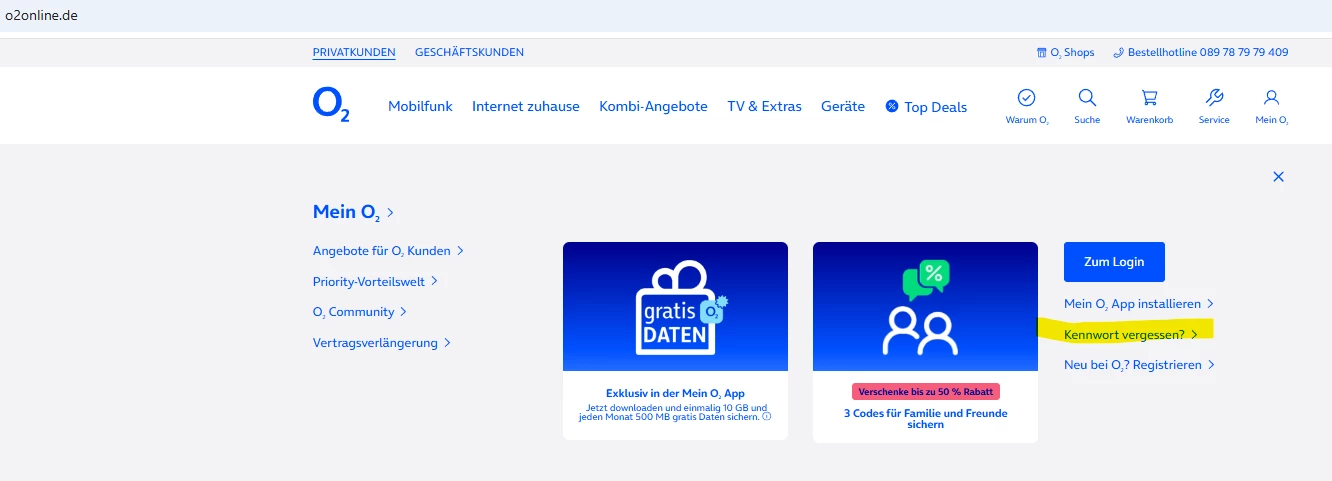Click the info icon under gratis Daten text
1332x481 pixels.
767,417
